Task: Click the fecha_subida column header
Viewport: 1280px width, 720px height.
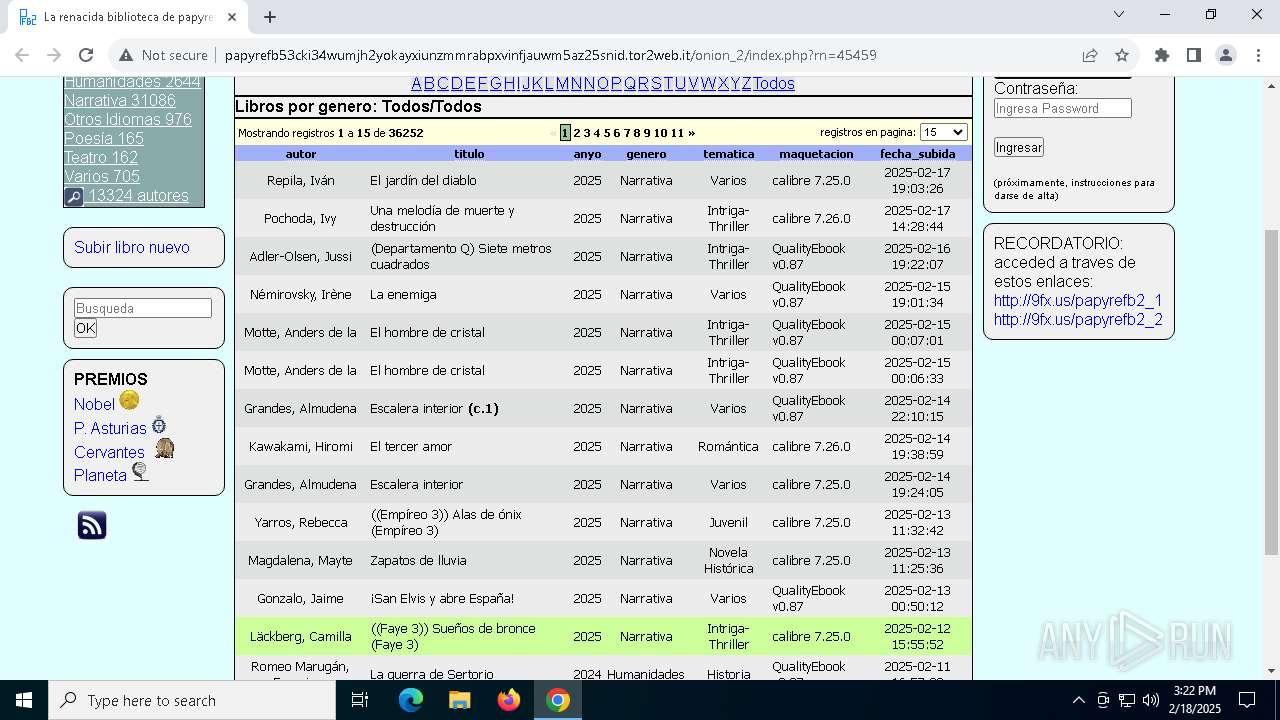Action: coord(917,154)
